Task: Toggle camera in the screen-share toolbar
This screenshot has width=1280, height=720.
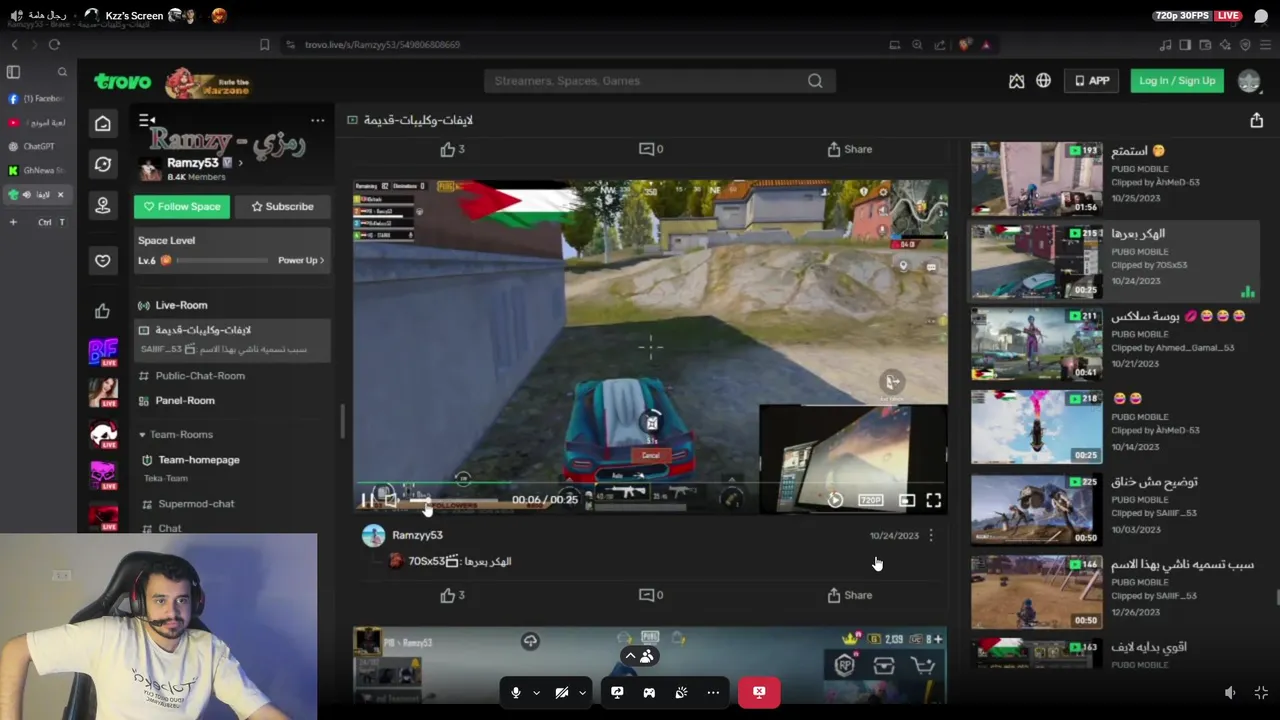Action: pos(562,692)
